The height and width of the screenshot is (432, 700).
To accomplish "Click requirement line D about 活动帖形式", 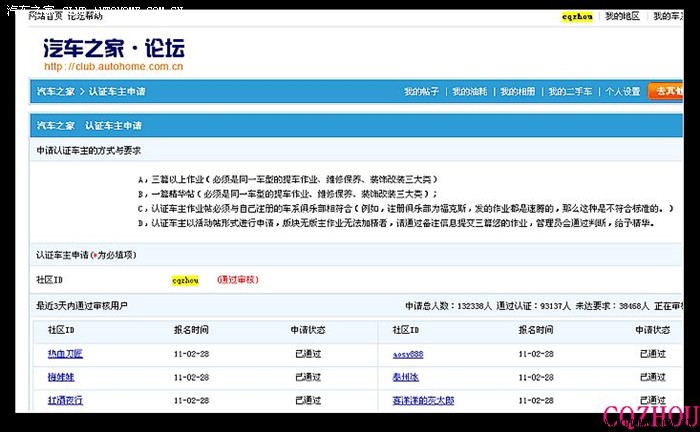I will [396, 223].
